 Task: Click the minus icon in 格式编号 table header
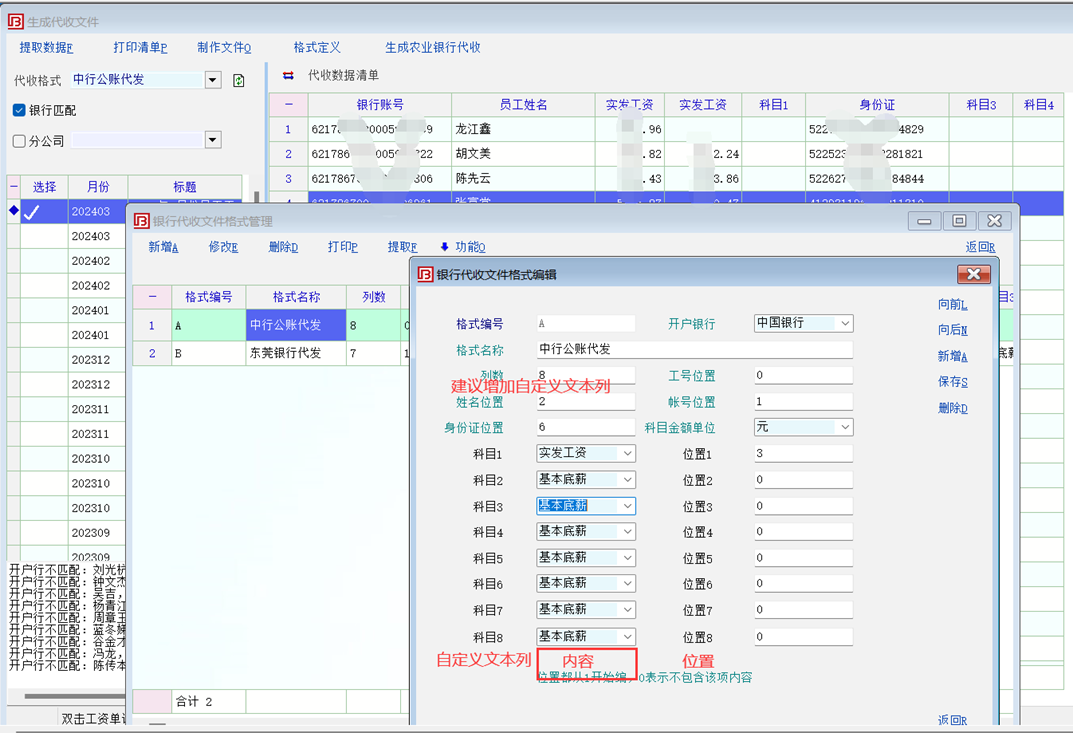click(x=152, y=297)
